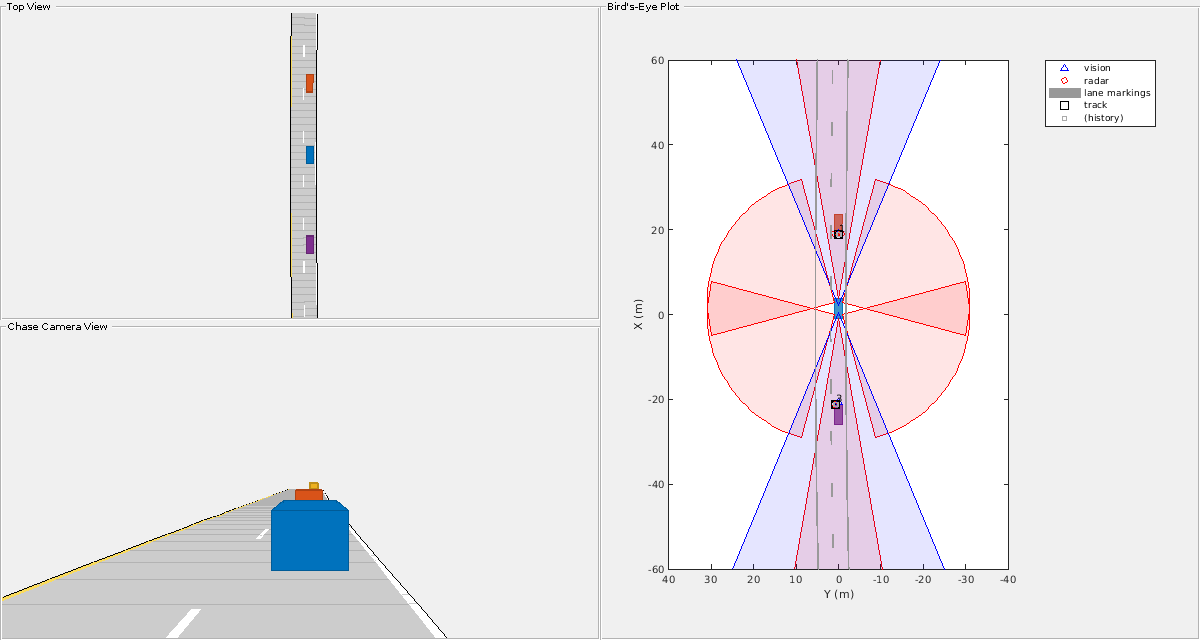
Task: Click the Y (m) axis label
Action: pos(838,594)
